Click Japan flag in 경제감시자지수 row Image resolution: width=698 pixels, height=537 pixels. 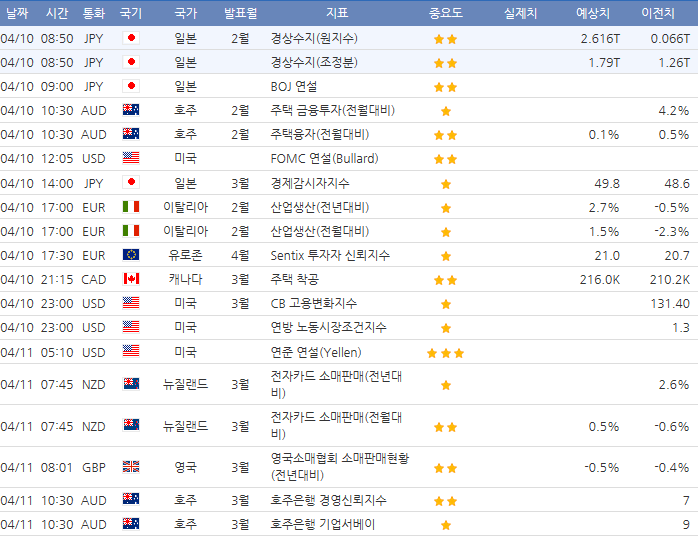131,182
